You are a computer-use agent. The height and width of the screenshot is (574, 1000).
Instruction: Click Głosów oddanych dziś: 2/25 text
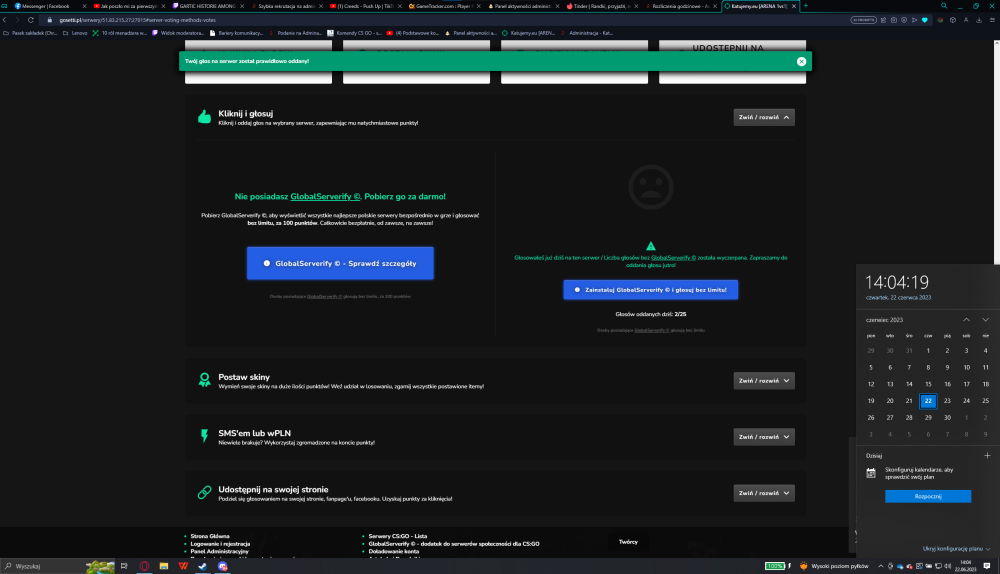tap(651, 314)
